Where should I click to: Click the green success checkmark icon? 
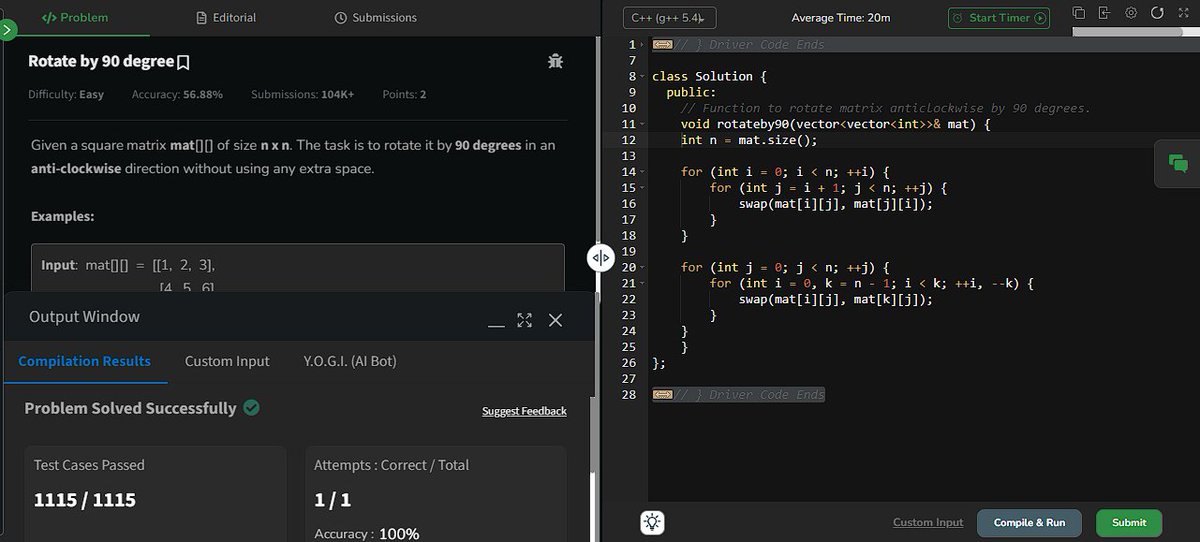tap(252, 408)
